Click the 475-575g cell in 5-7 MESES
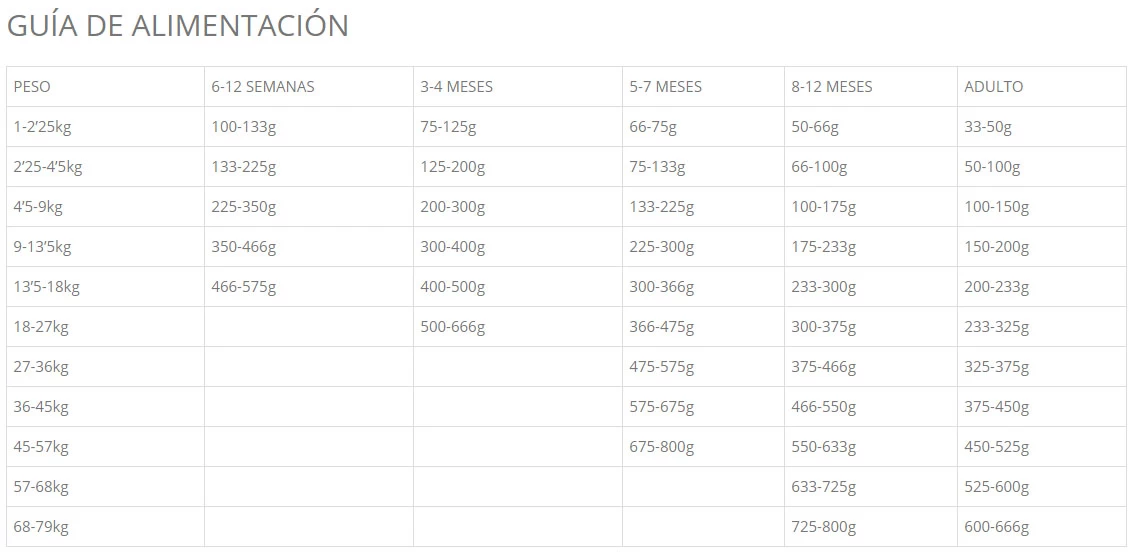This screenshot has height=557, width=1136. [x=662, y=367]
